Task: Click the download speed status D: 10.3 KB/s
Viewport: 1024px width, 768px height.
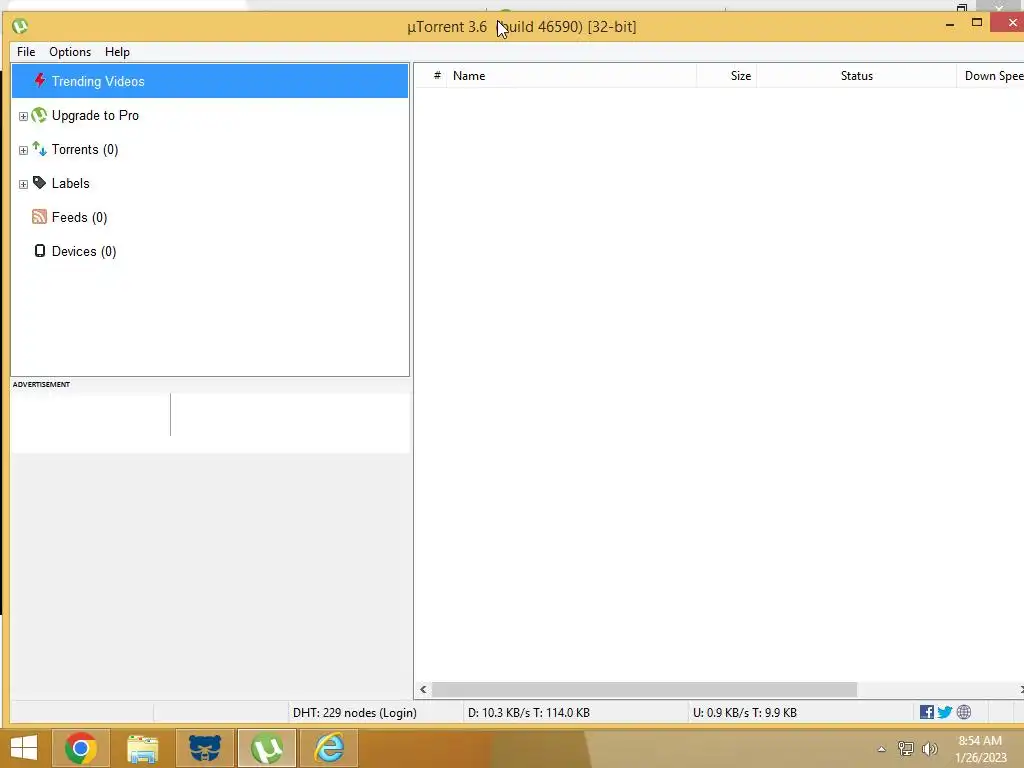Action: [529, 712]
